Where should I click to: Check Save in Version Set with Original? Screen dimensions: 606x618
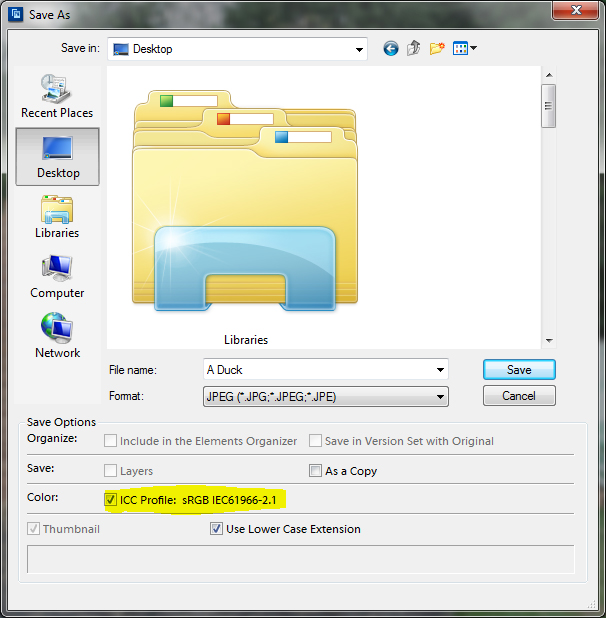coord(315,441)
